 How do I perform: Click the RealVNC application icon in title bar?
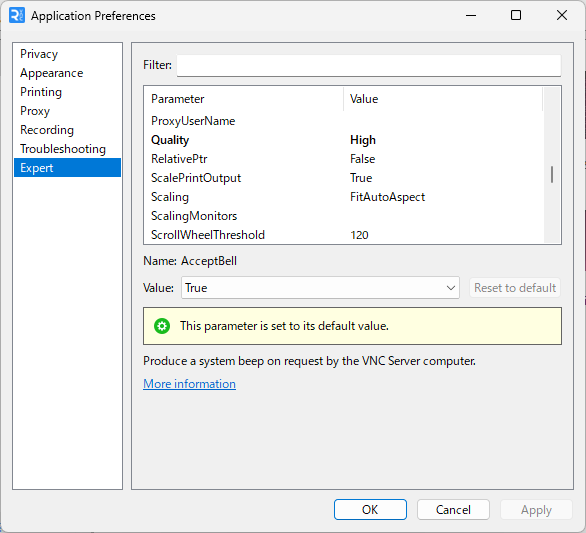pyautogui.click(x=16, y=16)
